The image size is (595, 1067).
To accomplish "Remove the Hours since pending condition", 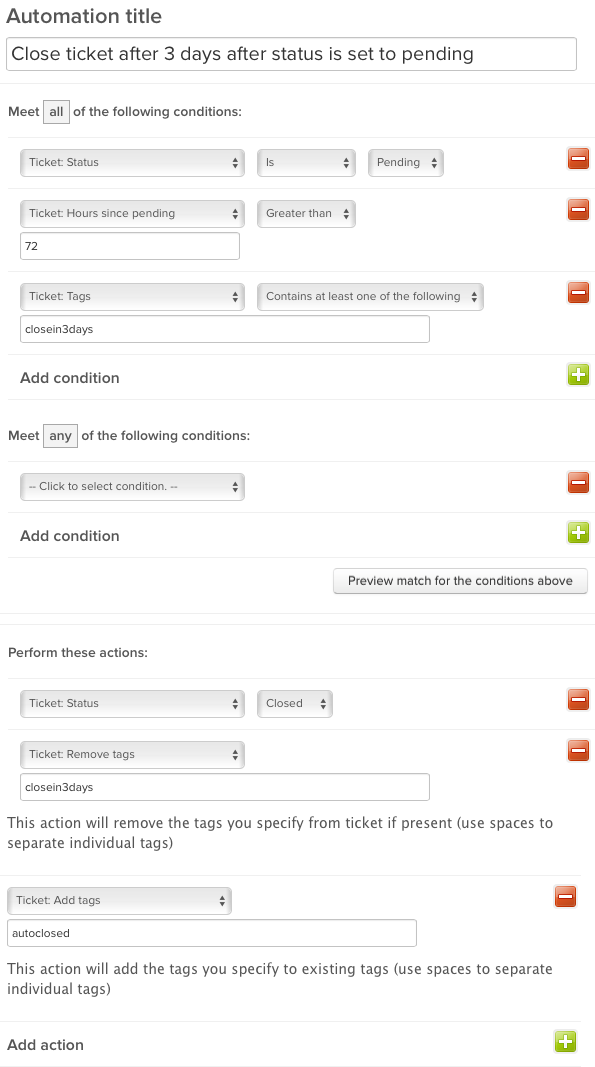I will tap(578, 210).
